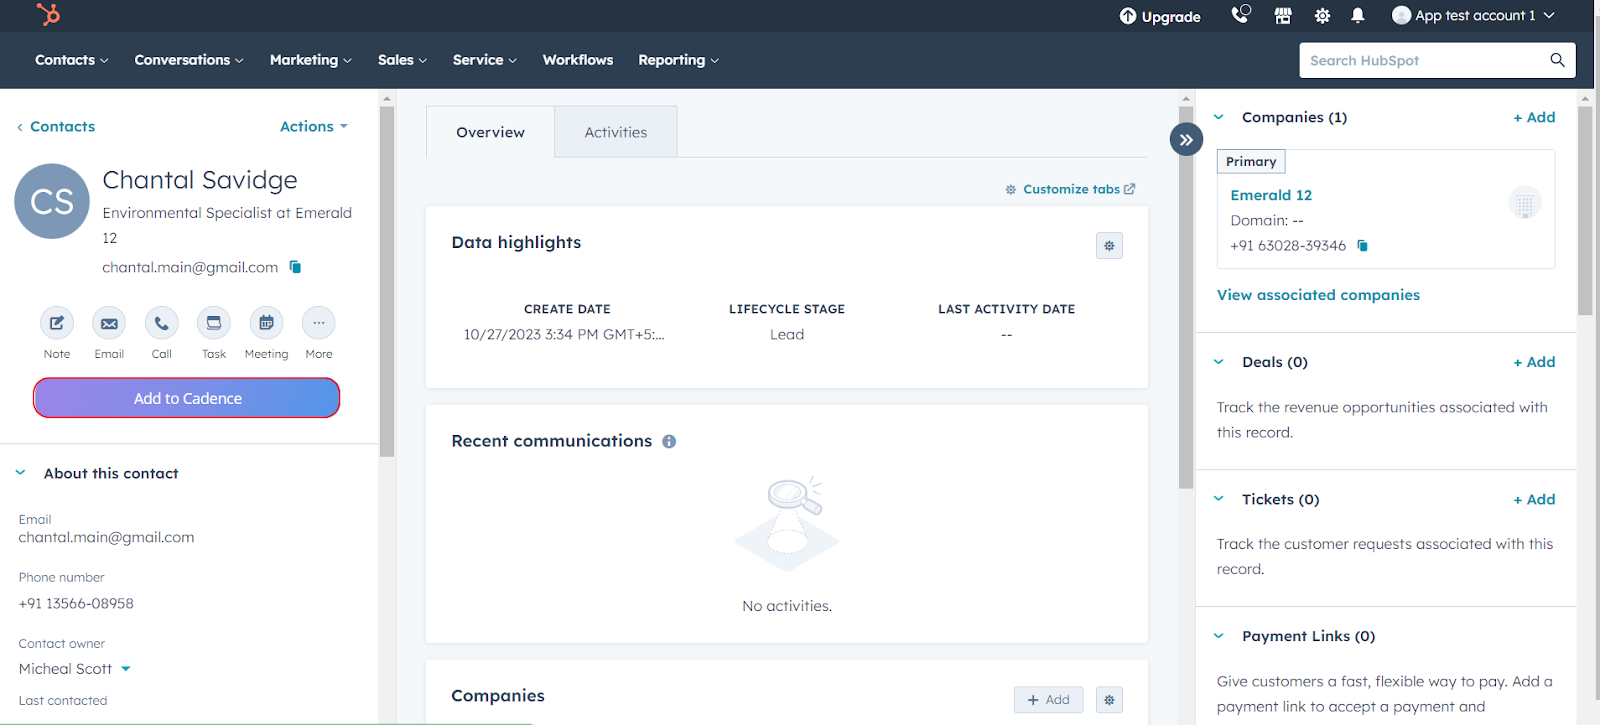Image resolution: width=1600 pixels, height=725 pixels.
Task: Switch to the Overview tab
Action: (x=490, y=132)
